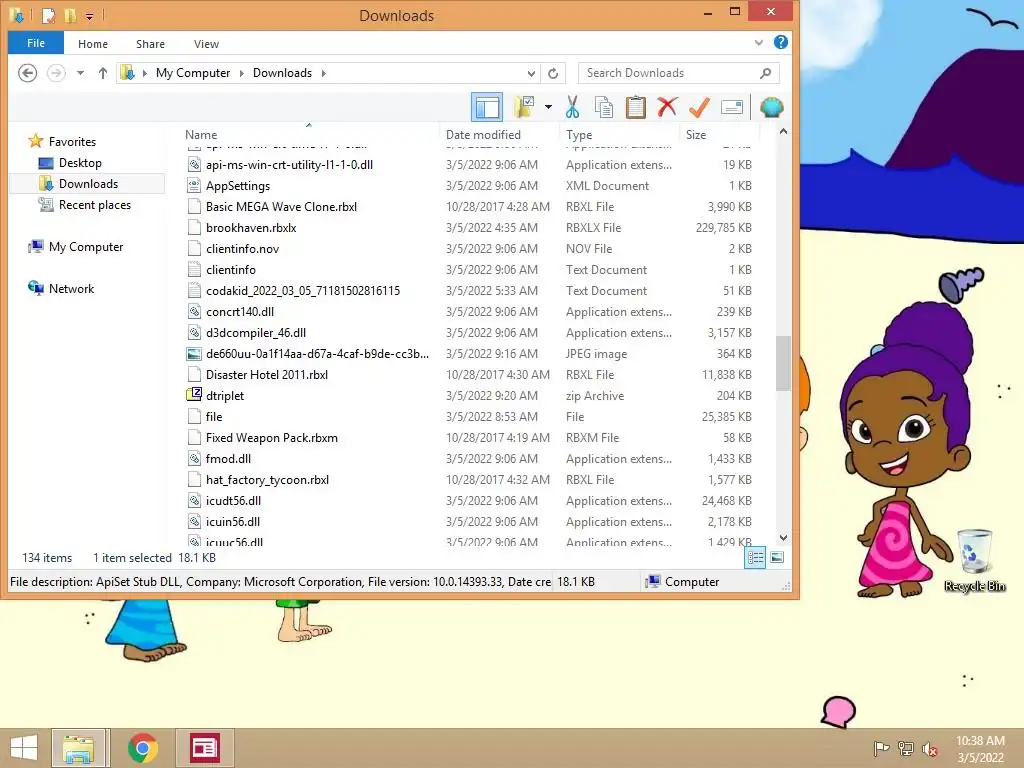This screenshot has width=1024, height=768.
Task: Click scroll up arrow of file list
Action: [783, 132]
